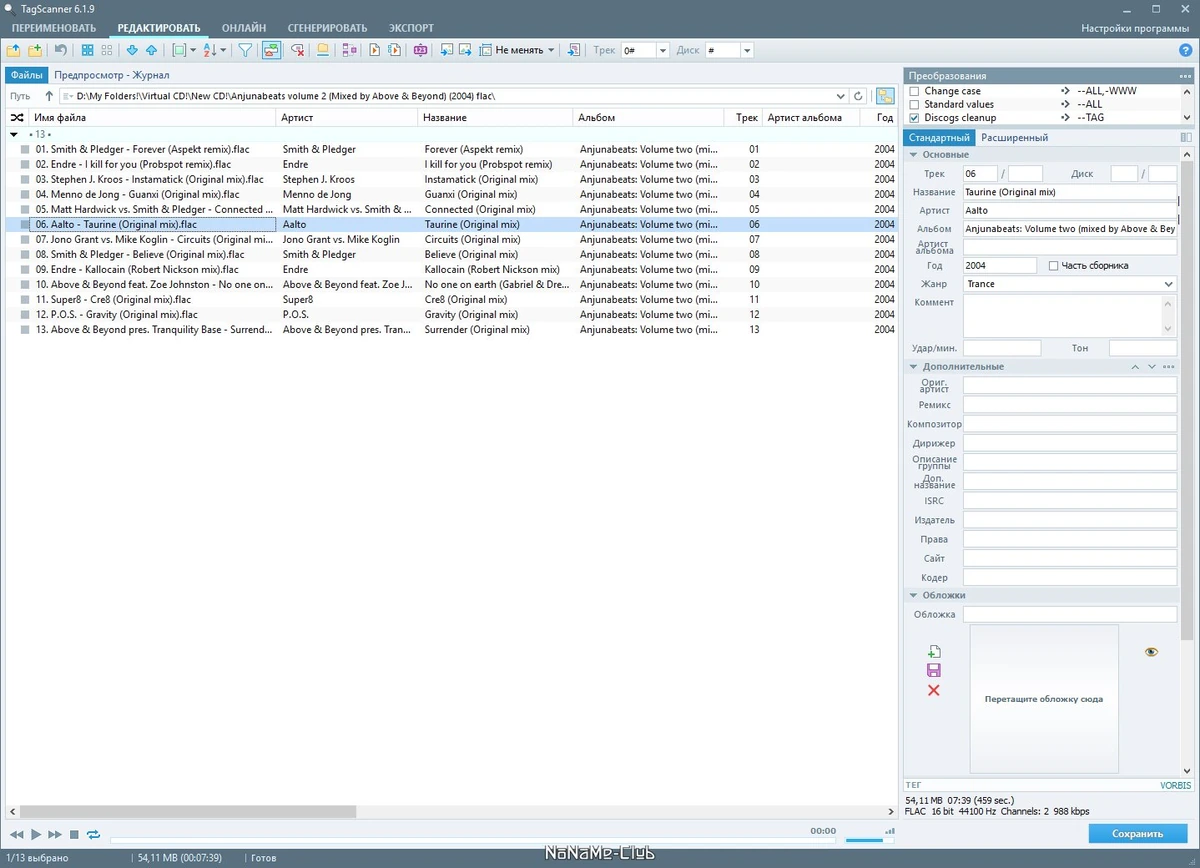Viewport: 1200px width, 868px height.
Task: Click the icon right of the 'Не менять' dropdown
Action: 573,50
